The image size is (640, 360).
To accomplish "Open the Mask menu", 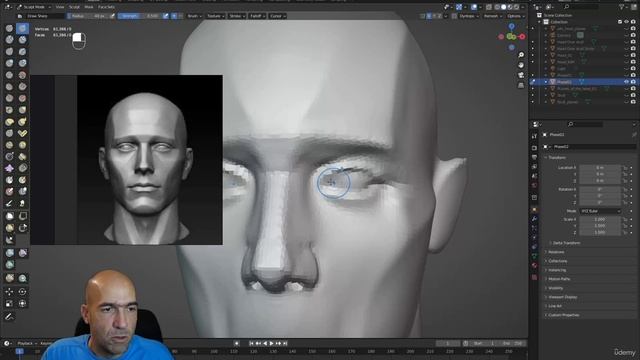I will (x=89, y=7).
